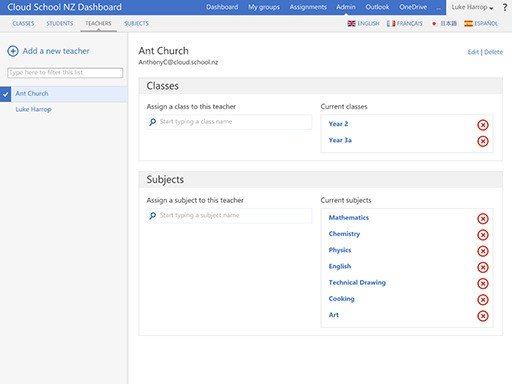
Task: Switch the language to Español
Action: pos(486,24)
